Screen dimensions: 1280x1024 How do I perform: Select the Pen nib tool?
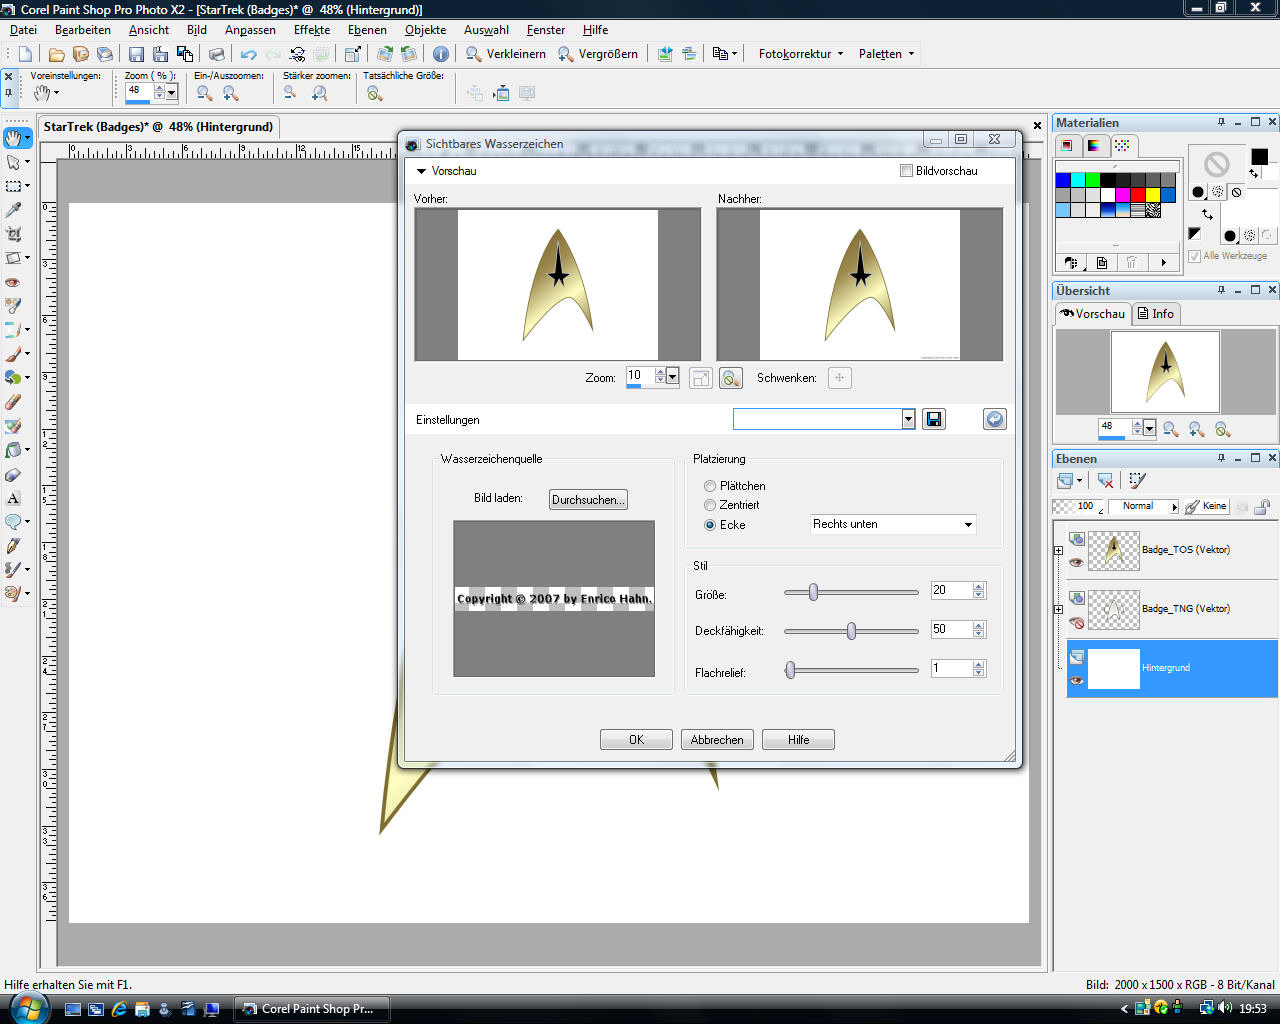coord(13,546)
